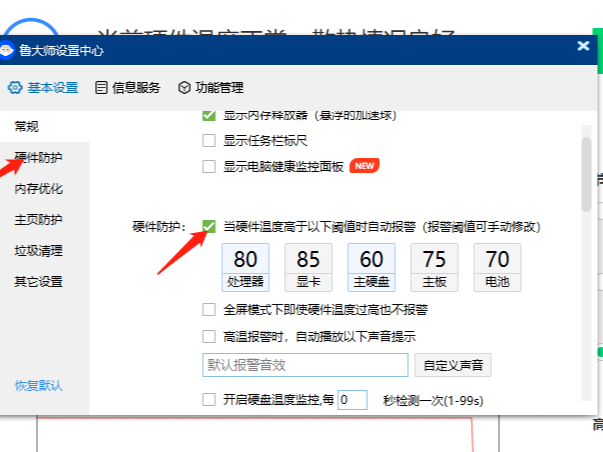Click the 主硬盘 threshold box showing 60
This screenshot has height=452, width=603.
[x=371, y=267]
